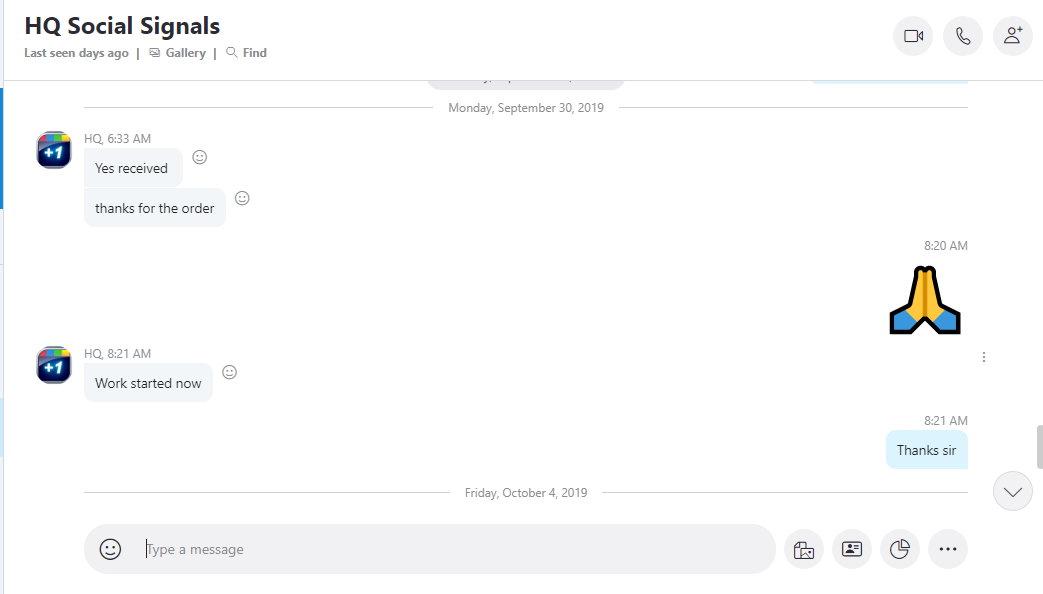Start an audio call via phone icon
This screenshot has height=594, width=1043.
coord(963,36)
